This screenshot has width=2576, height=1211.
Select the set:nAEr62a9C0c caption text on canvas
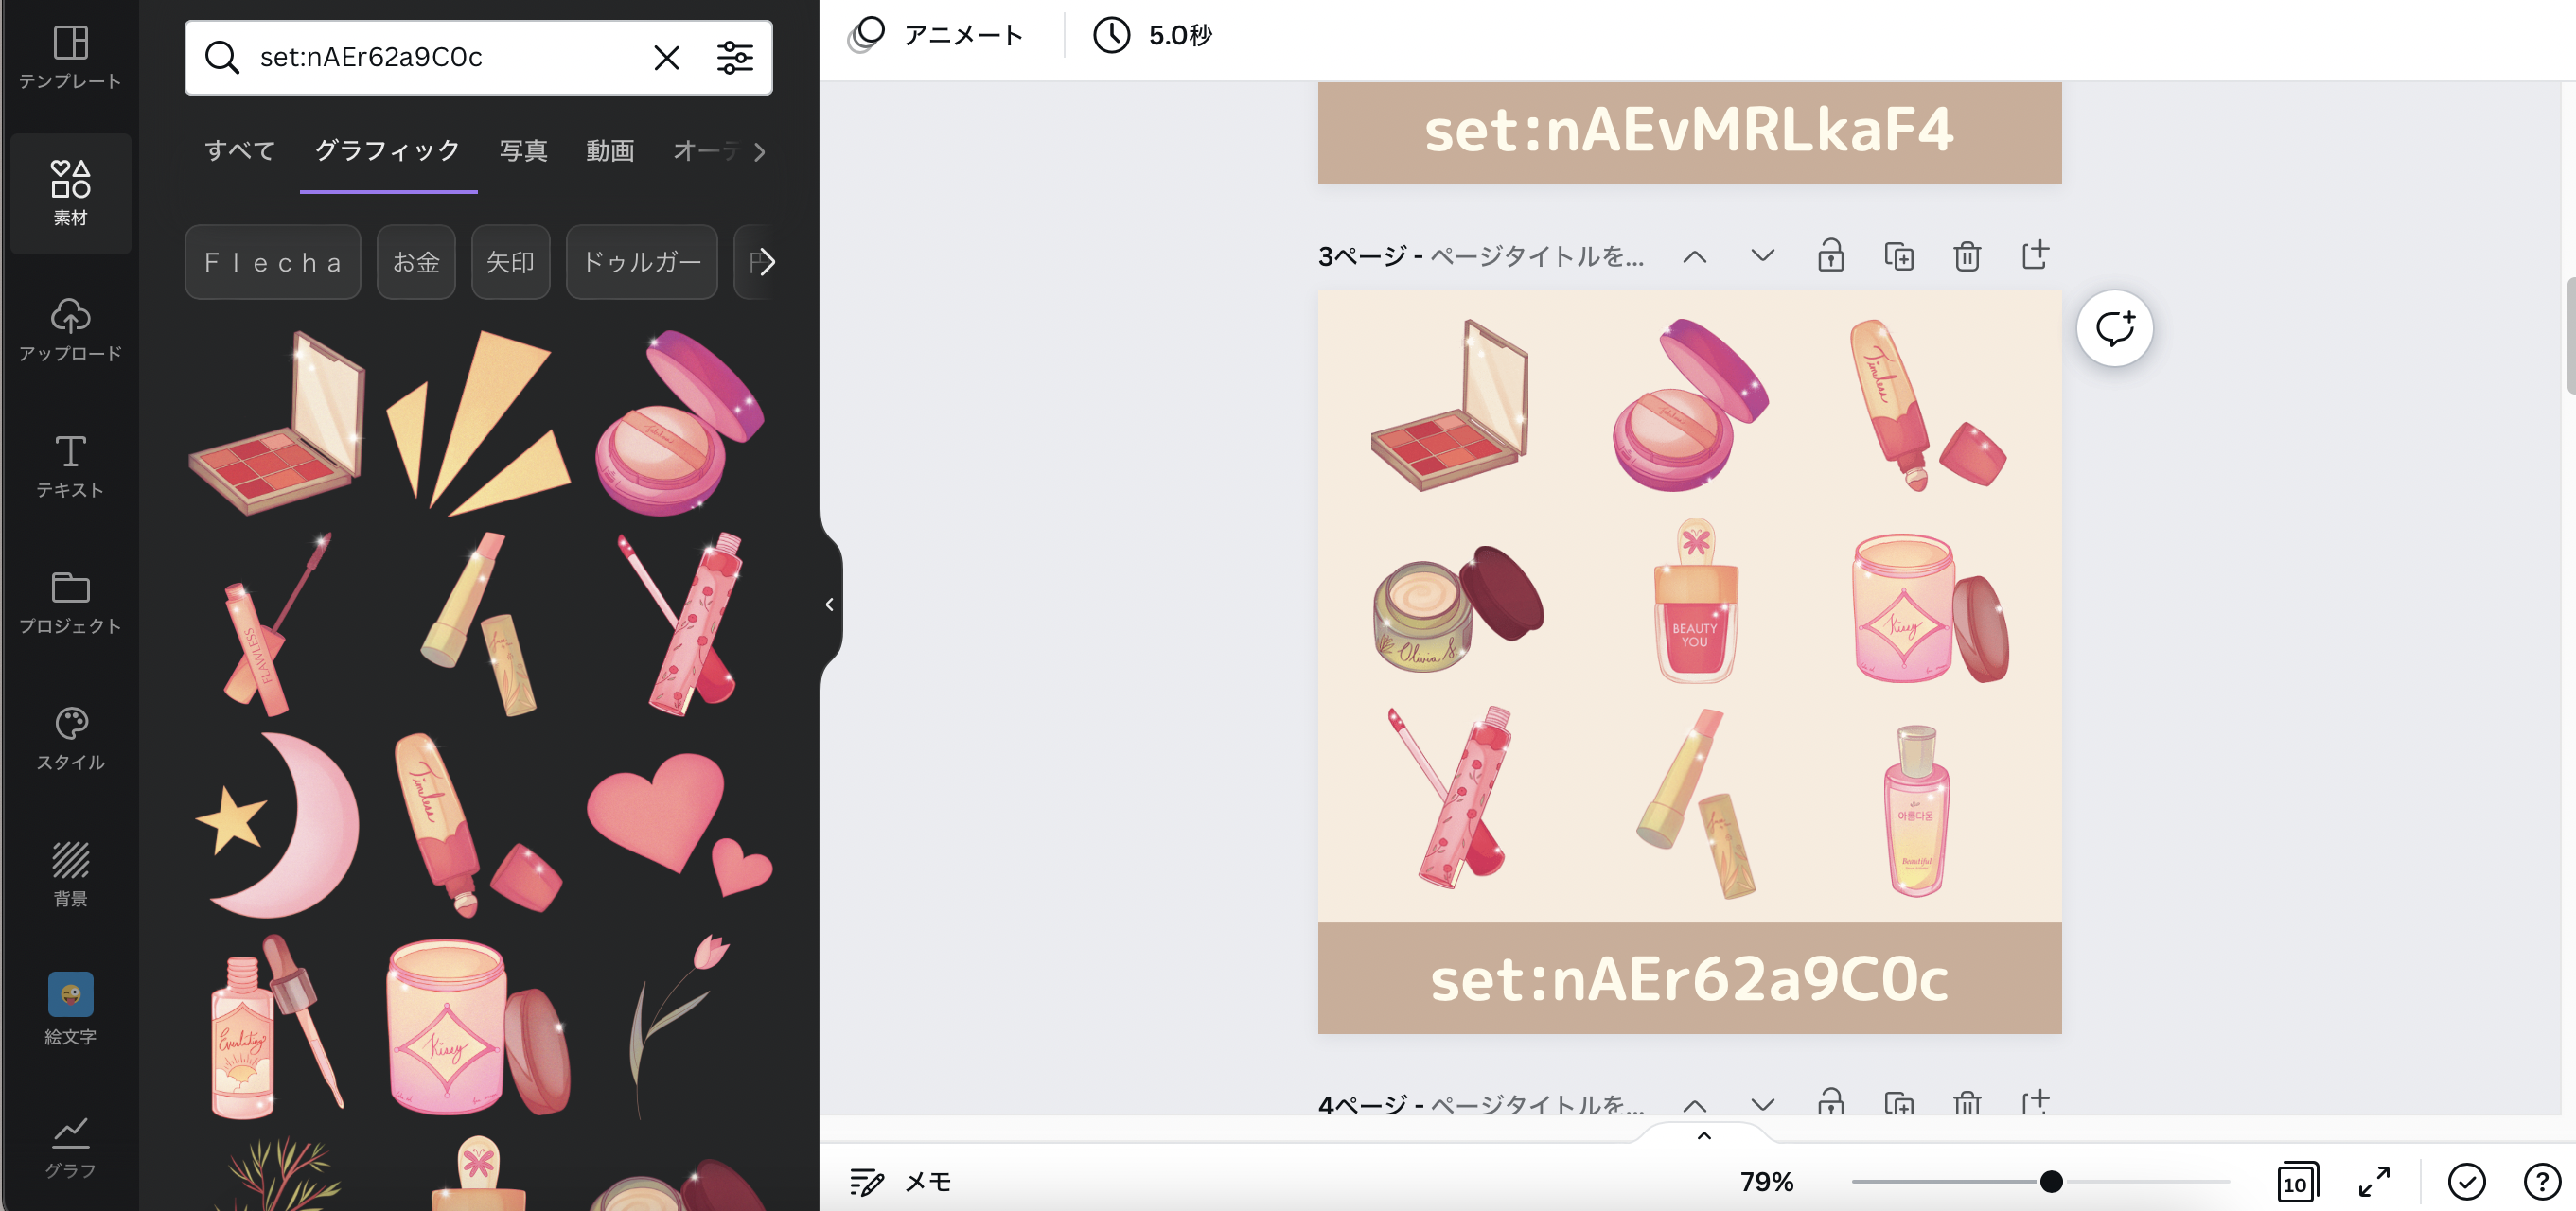tap(1689, 979)
